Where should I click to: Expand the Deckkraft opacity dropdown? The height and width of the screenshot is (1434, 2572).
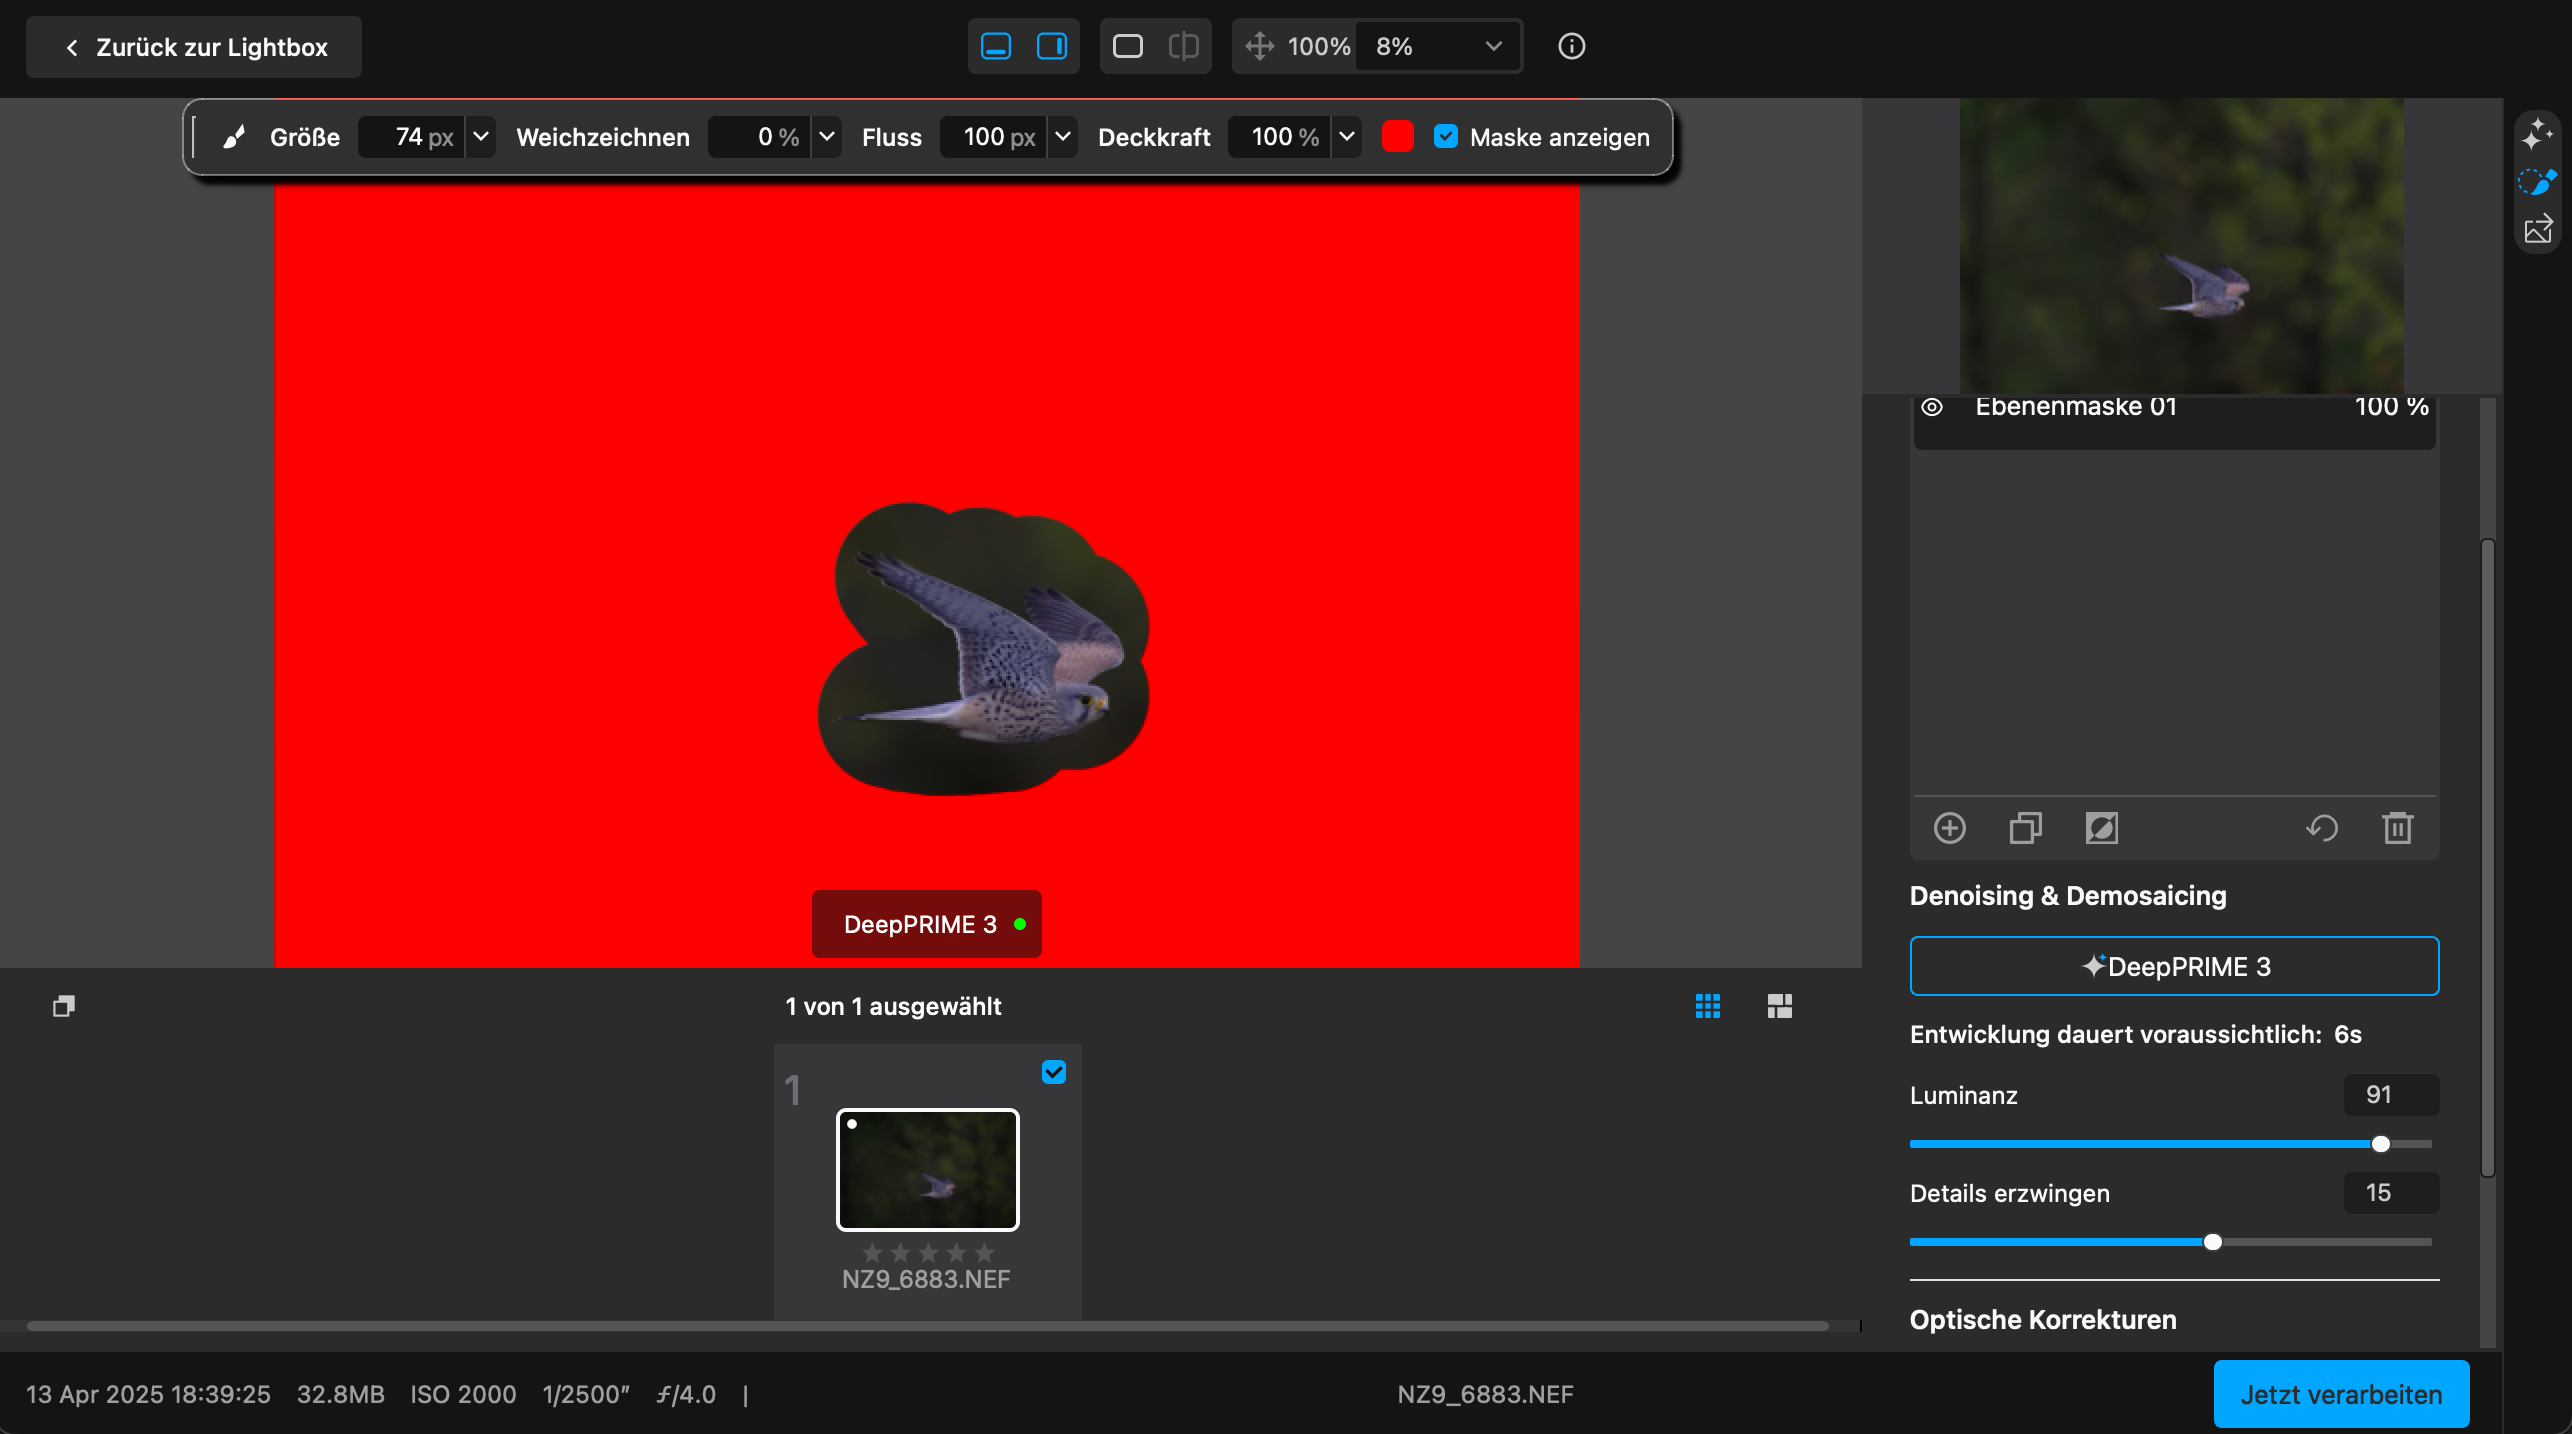pos(1347,137)
